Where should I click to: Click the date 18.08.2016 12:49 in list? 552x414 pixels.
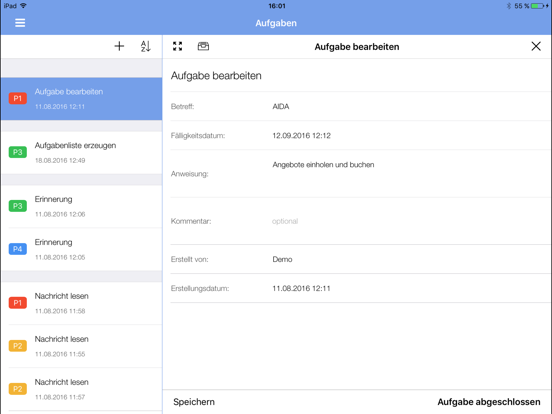60,161
